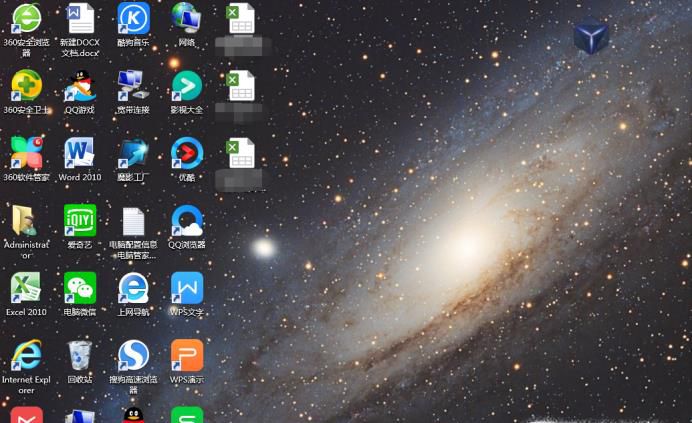692x423 pixels.
Task: Click the 宽带连接 shortcut
Action: 133,86
